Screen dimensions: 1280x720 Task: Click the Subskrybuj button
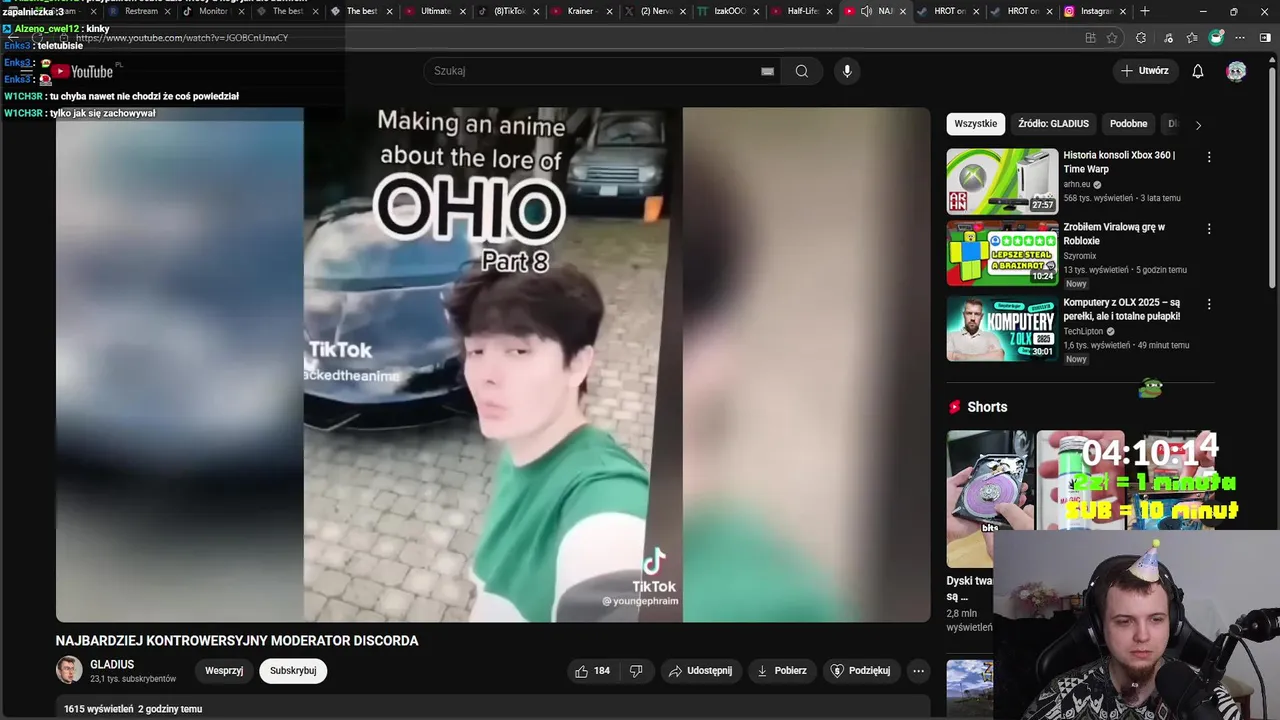[x=293, y=671]
